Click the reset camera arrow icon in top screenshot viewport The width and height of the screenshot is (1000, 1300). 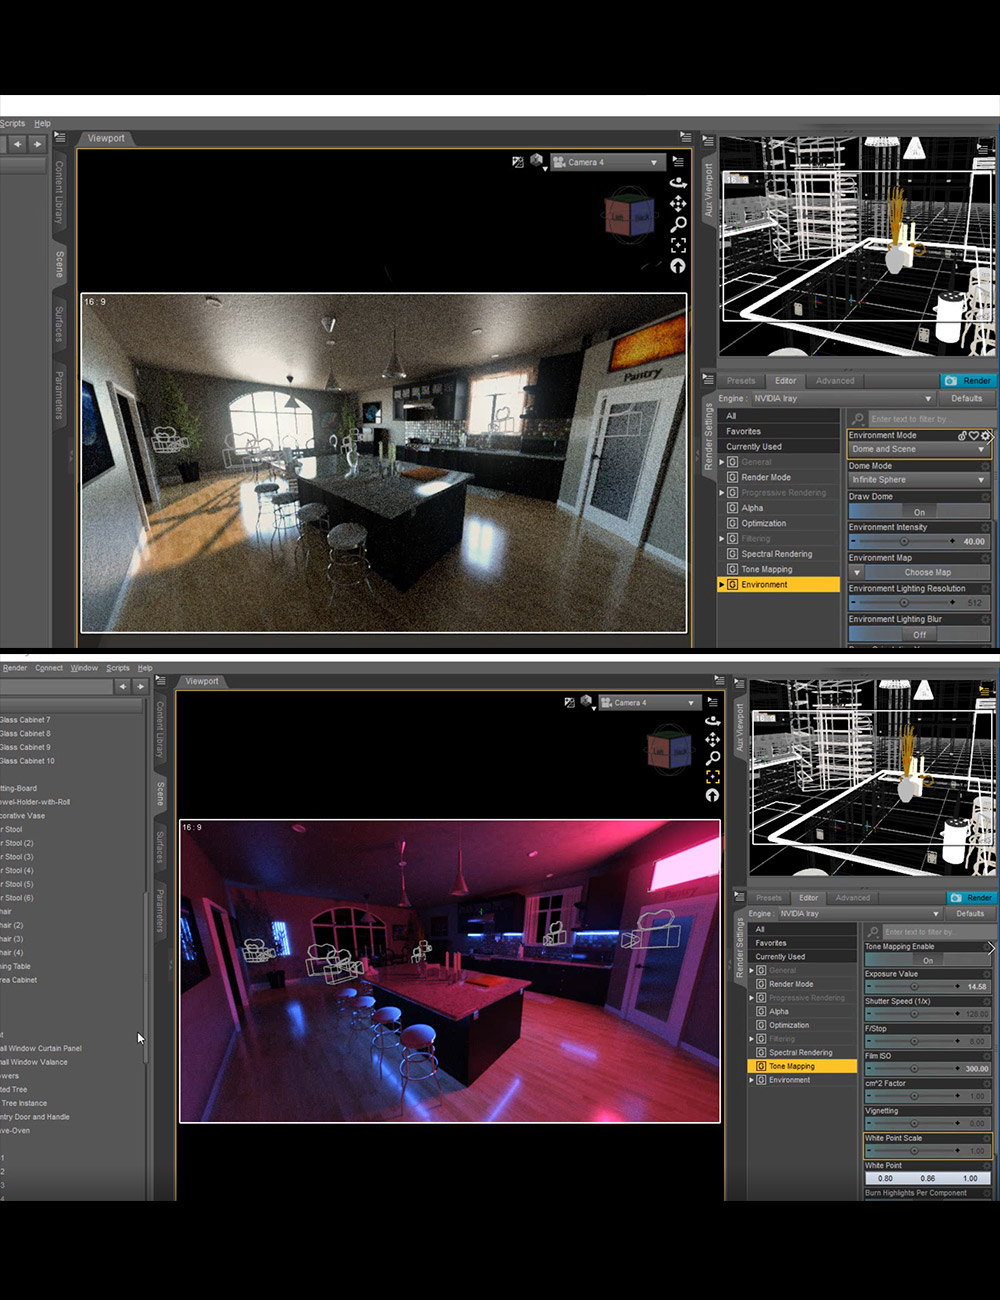(x=678, y=266)
